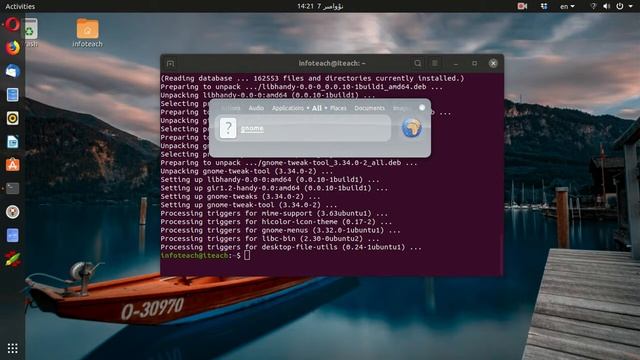The width and height of the screenshot is (640, 360).
Task: Click 'Unpacking gnome-tweak-tool (3.34.0-2)' line
Action: tap(247, 171)
